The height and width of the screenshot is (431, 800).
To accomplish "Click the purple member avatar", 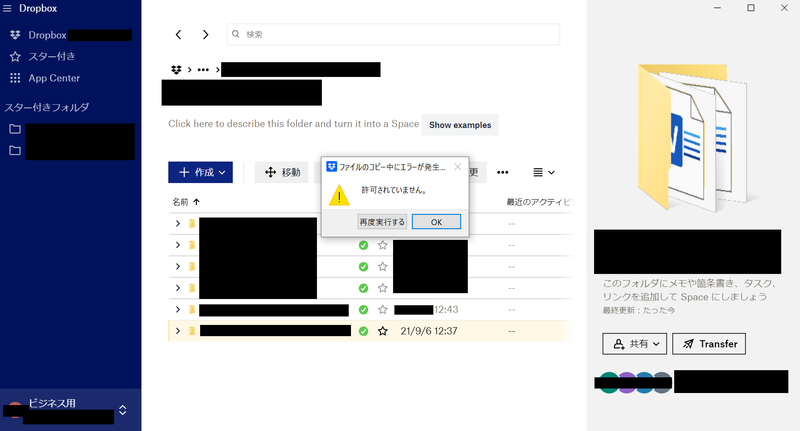I will point(627,383).
